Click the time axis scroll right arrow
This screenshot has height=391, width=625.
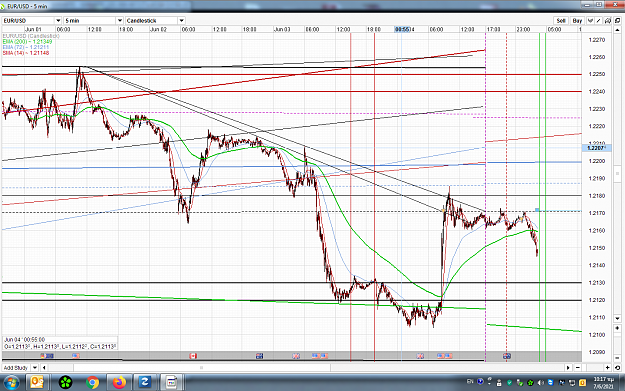[x=568, y=367]
